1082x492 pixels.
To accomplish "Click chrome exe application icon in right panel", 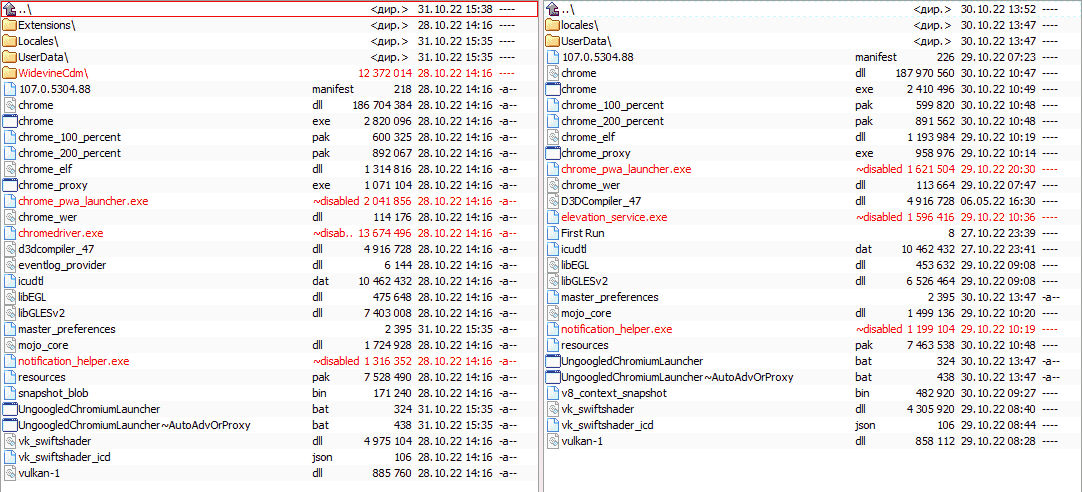I will coord(552,89).
